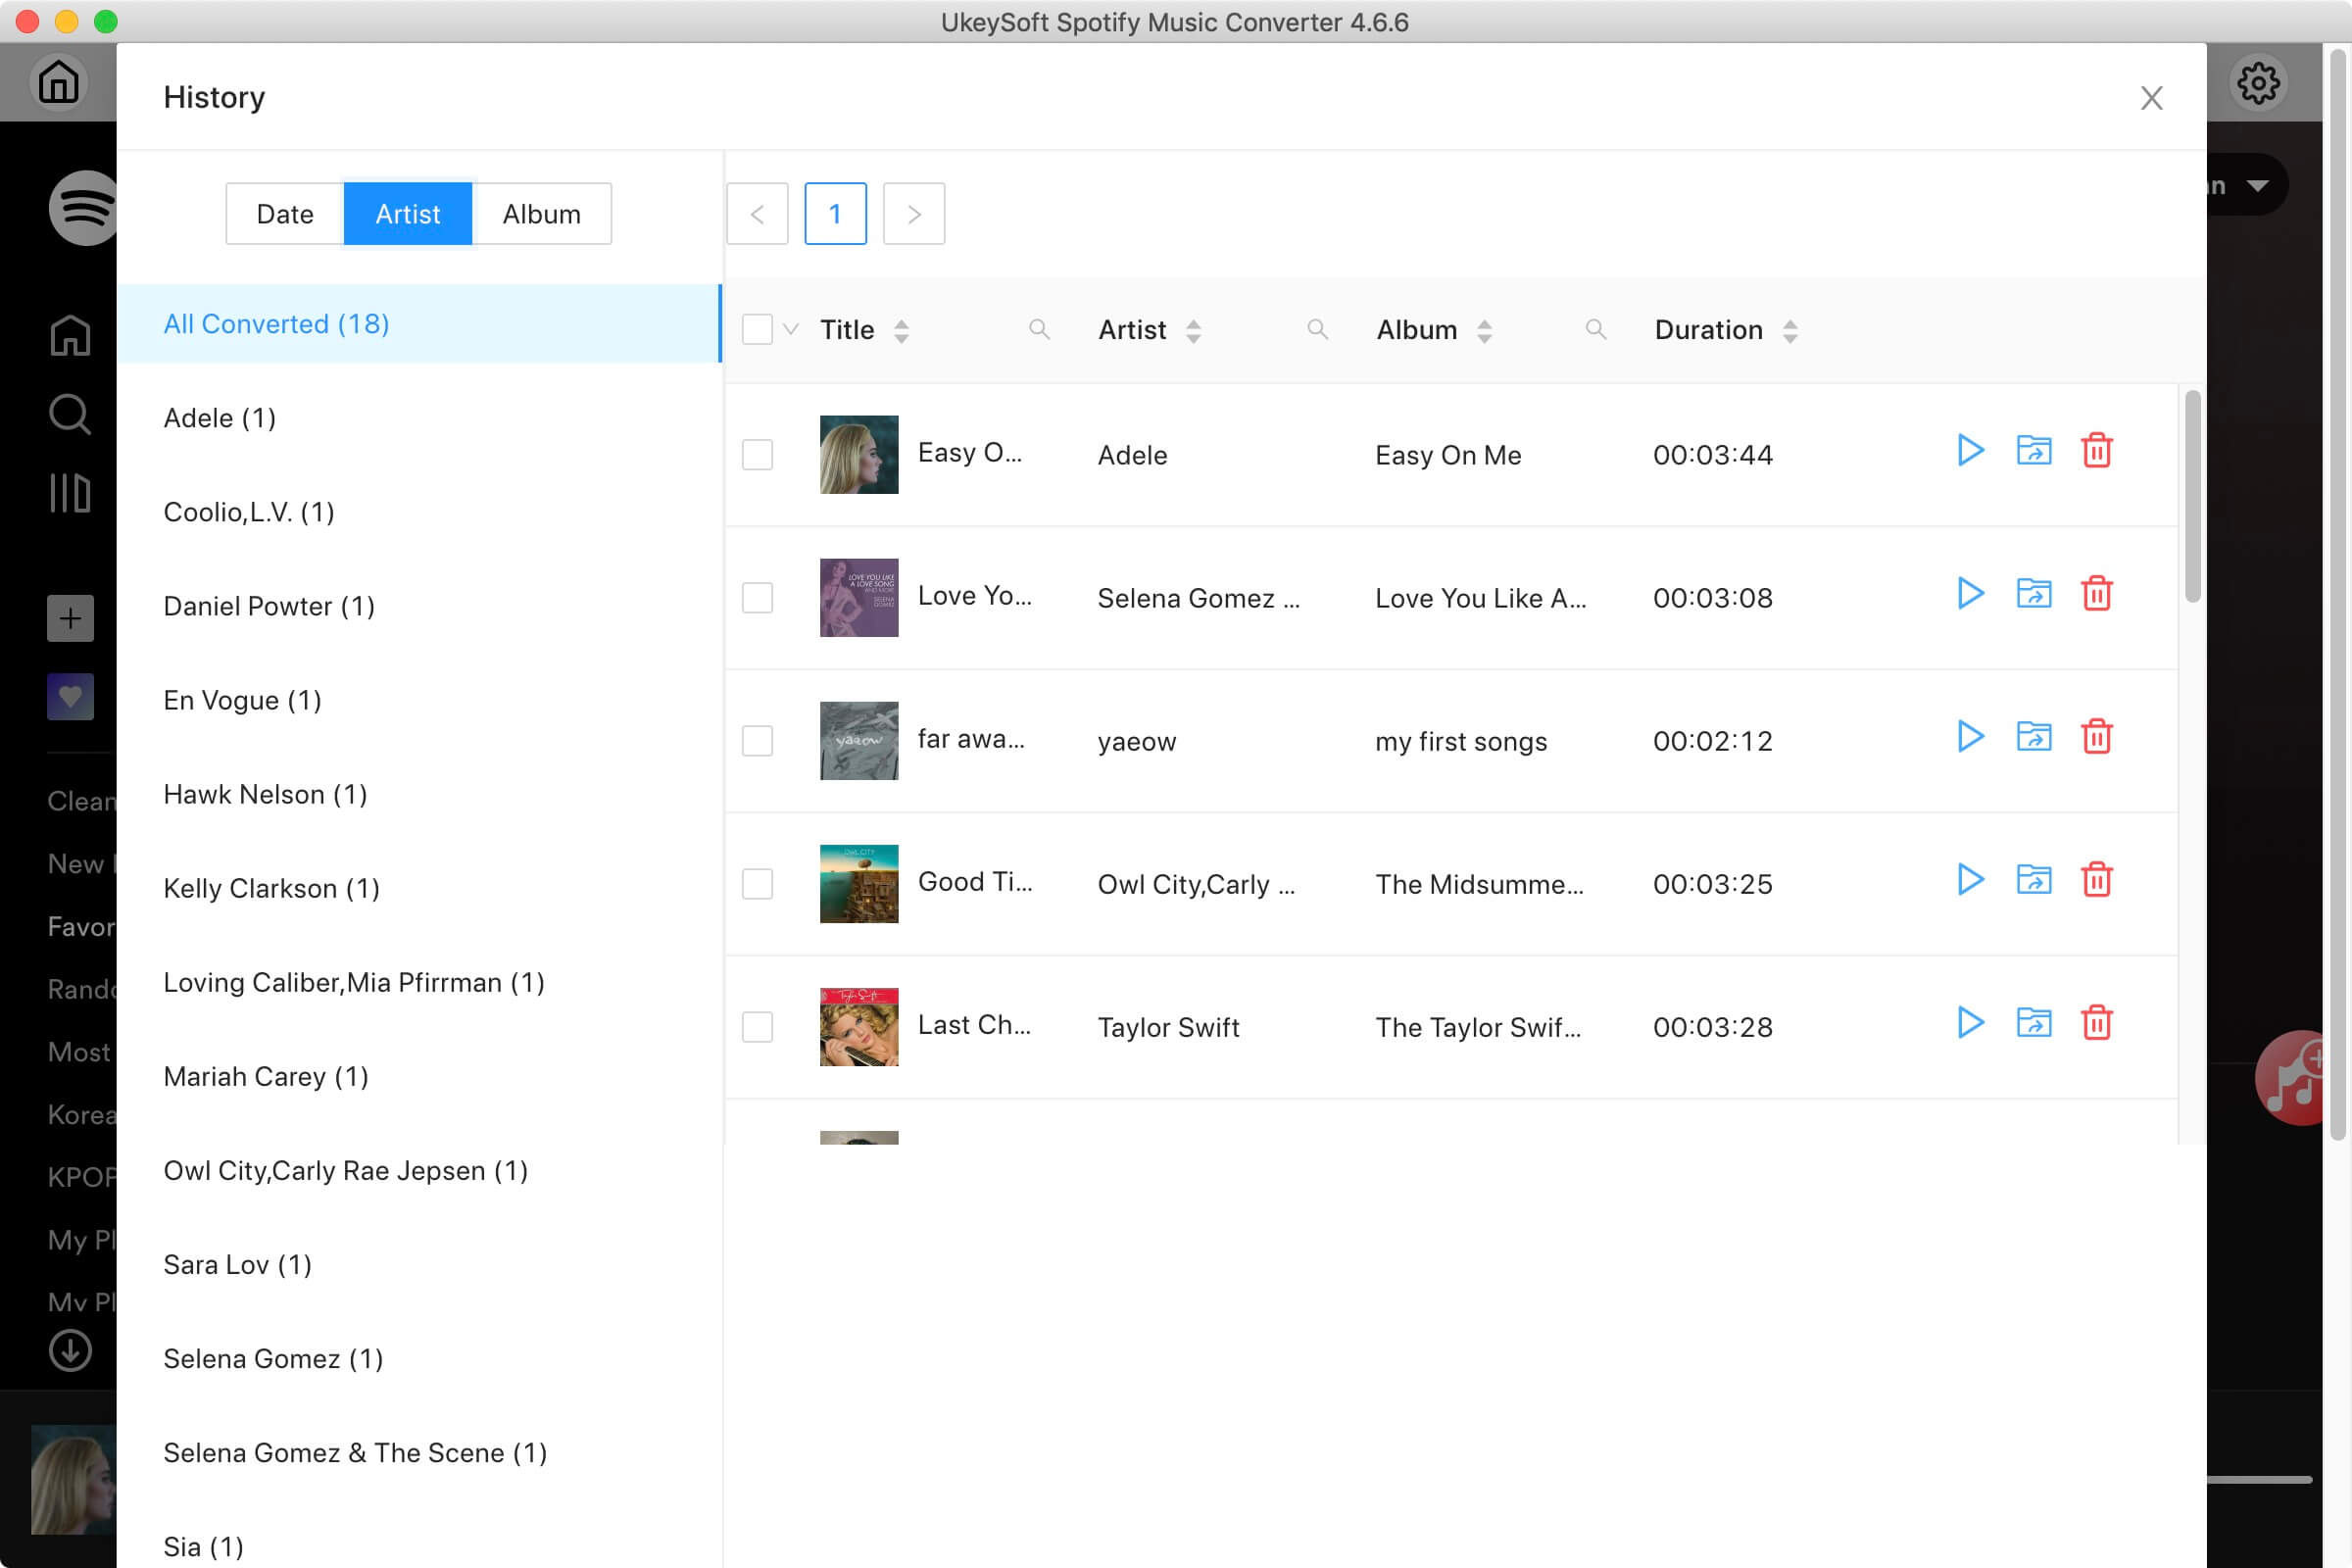Open the Spotify account dropdown arrow
Viewport: 2352px width, 1568px height.
point(2257,186)
